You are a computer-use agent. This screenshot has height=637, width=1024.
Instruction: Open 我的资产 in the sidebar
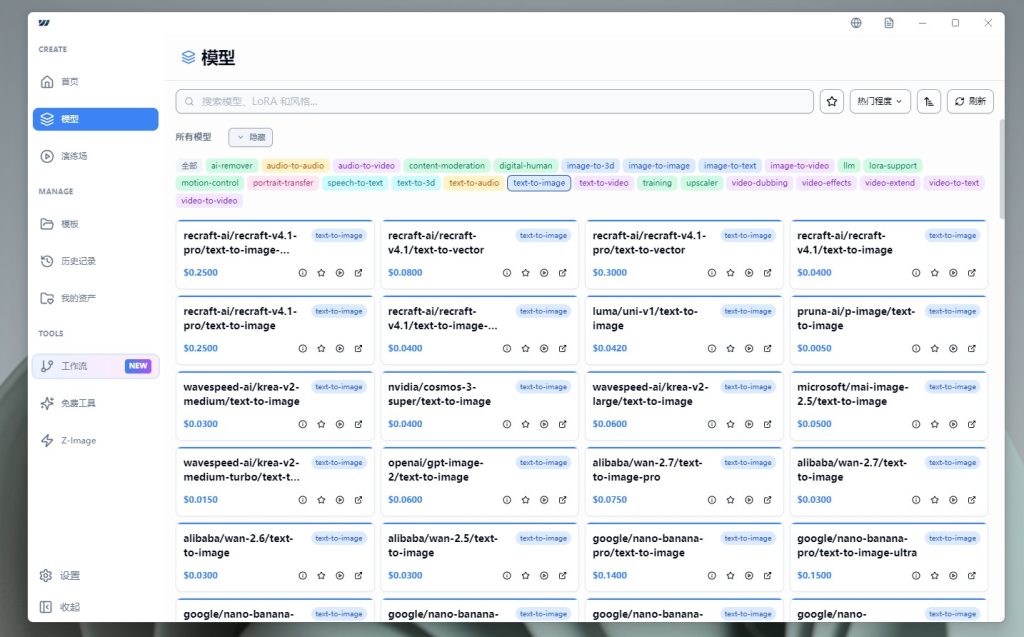coord(95,298)
